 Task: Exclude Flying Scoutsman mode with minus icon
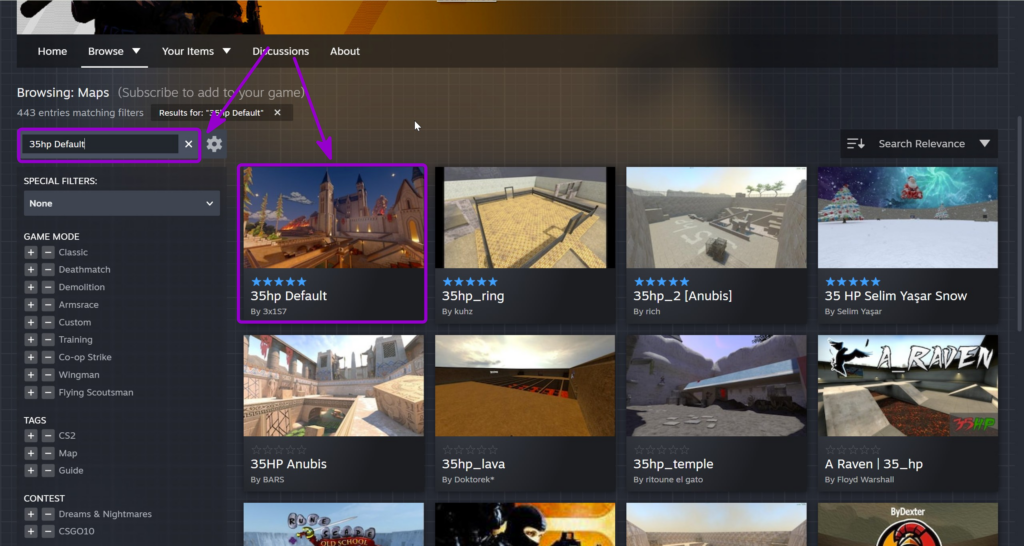[48, 393]
